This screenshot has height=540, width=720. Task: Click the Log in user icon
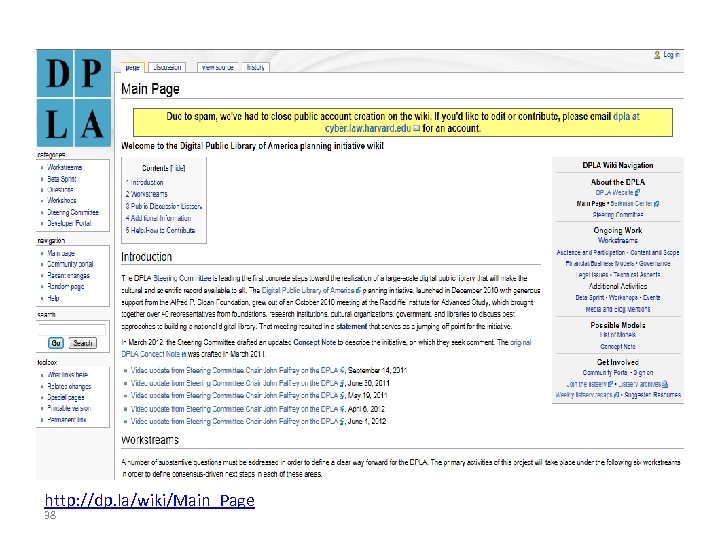[x=657, y=55]
